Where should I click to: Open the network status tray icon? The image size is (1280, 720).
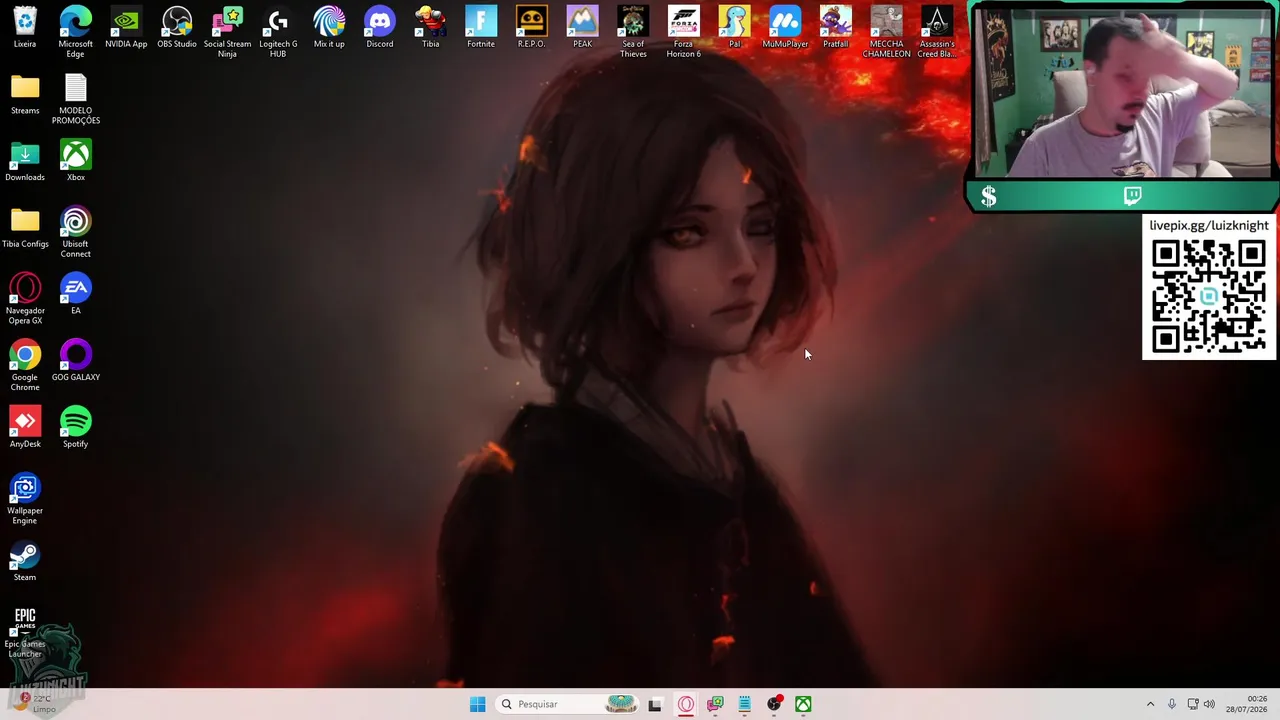click(1193, 704)
